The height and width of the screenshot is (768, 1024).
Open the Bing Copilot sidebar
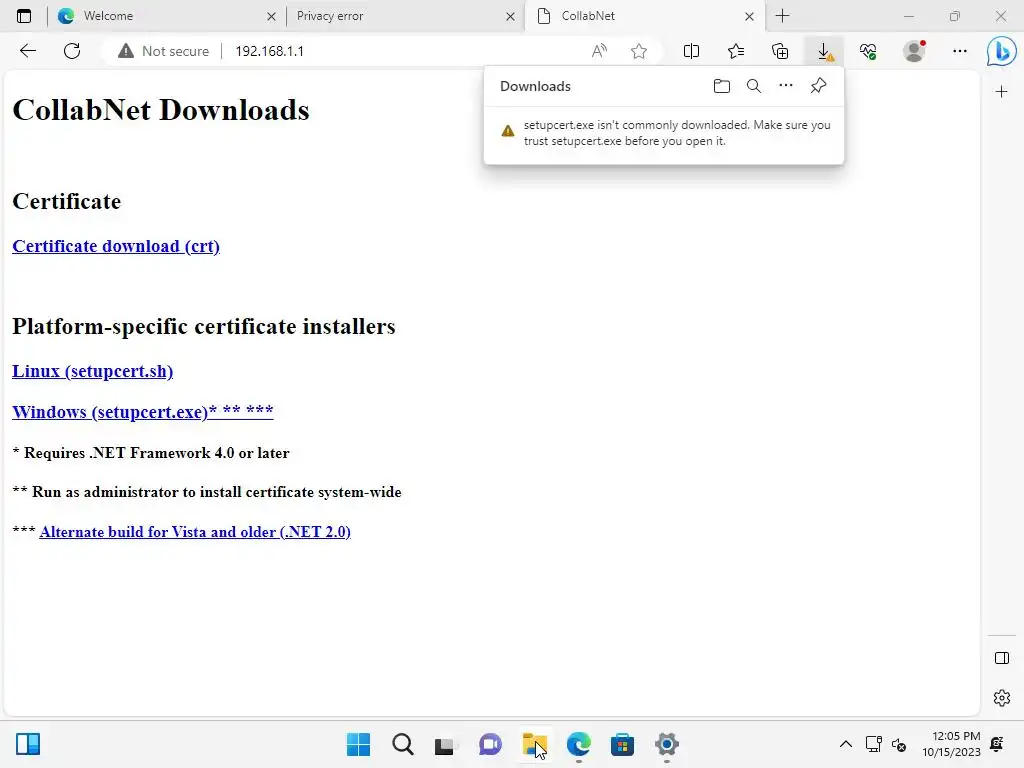(x=1001, y=51)
